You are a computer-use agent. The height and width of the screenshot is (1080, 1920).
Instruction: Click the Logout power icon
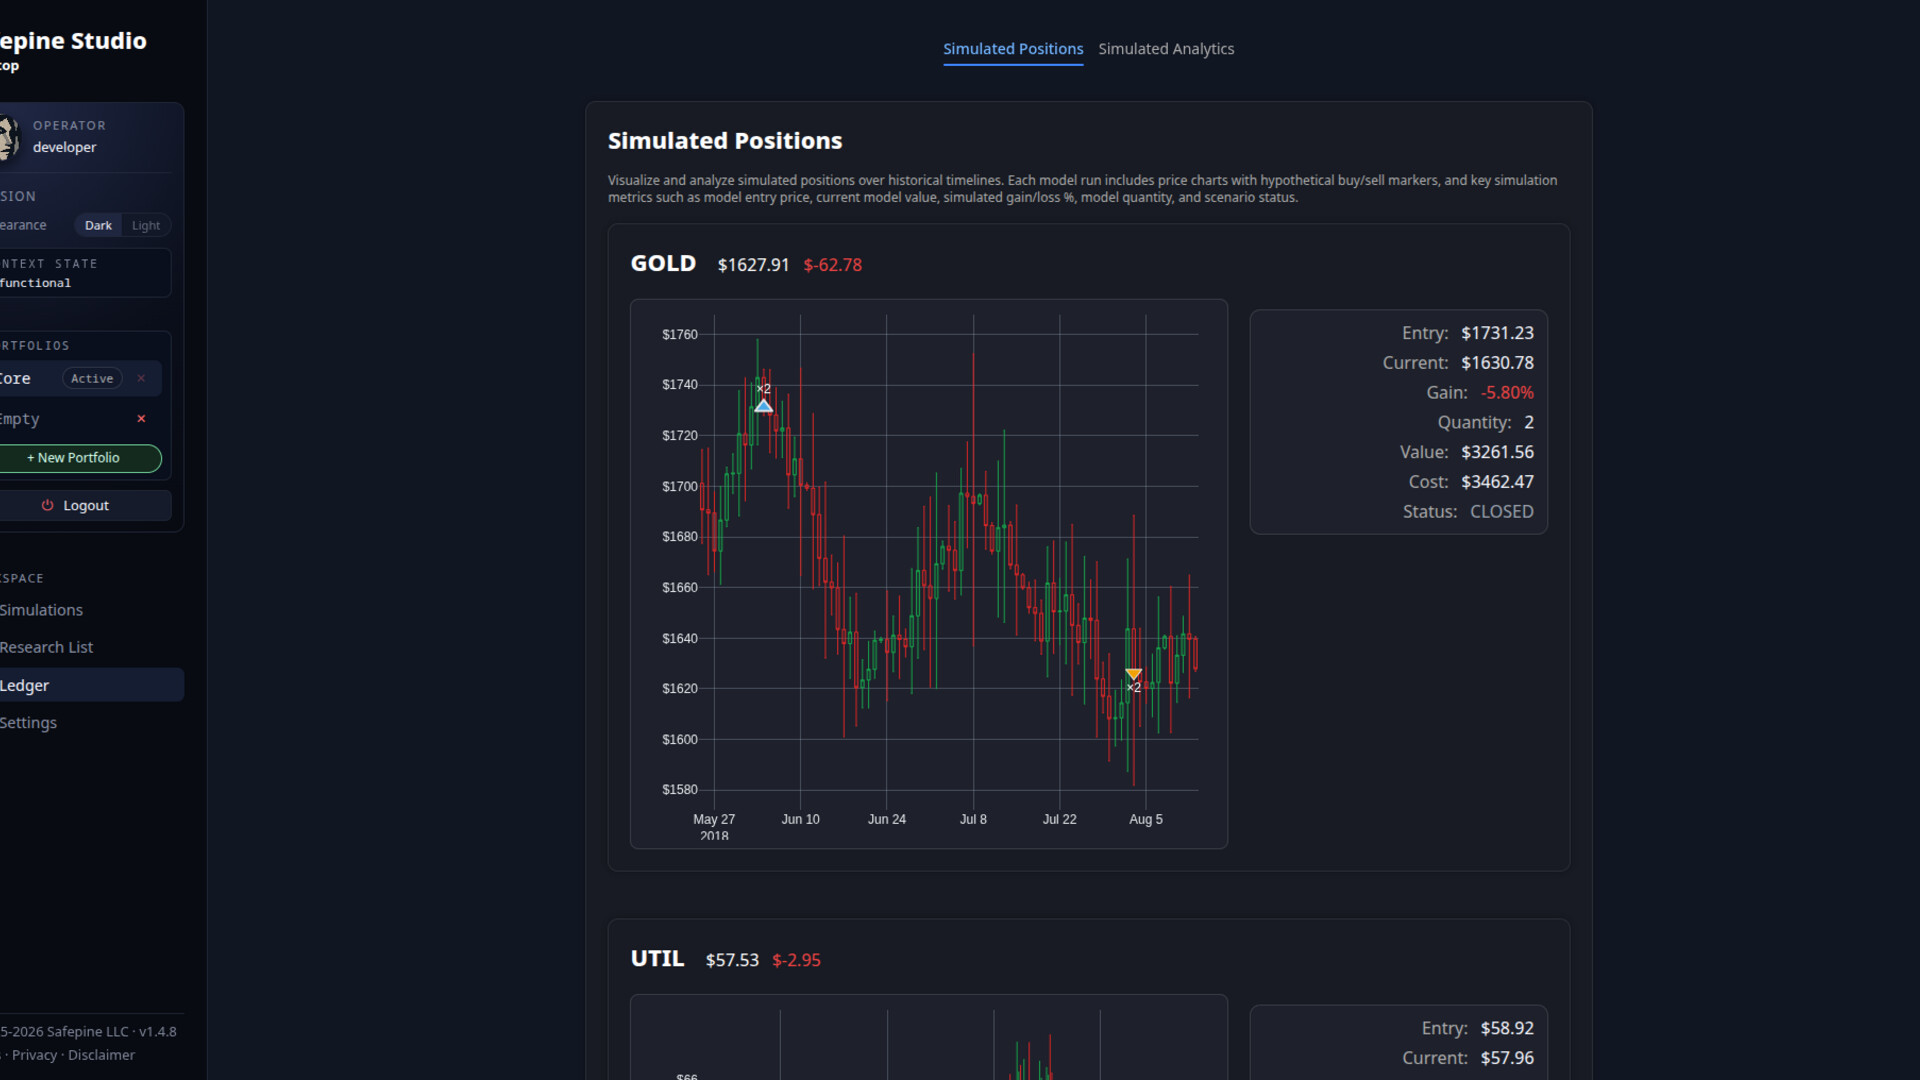click(47, 506)
